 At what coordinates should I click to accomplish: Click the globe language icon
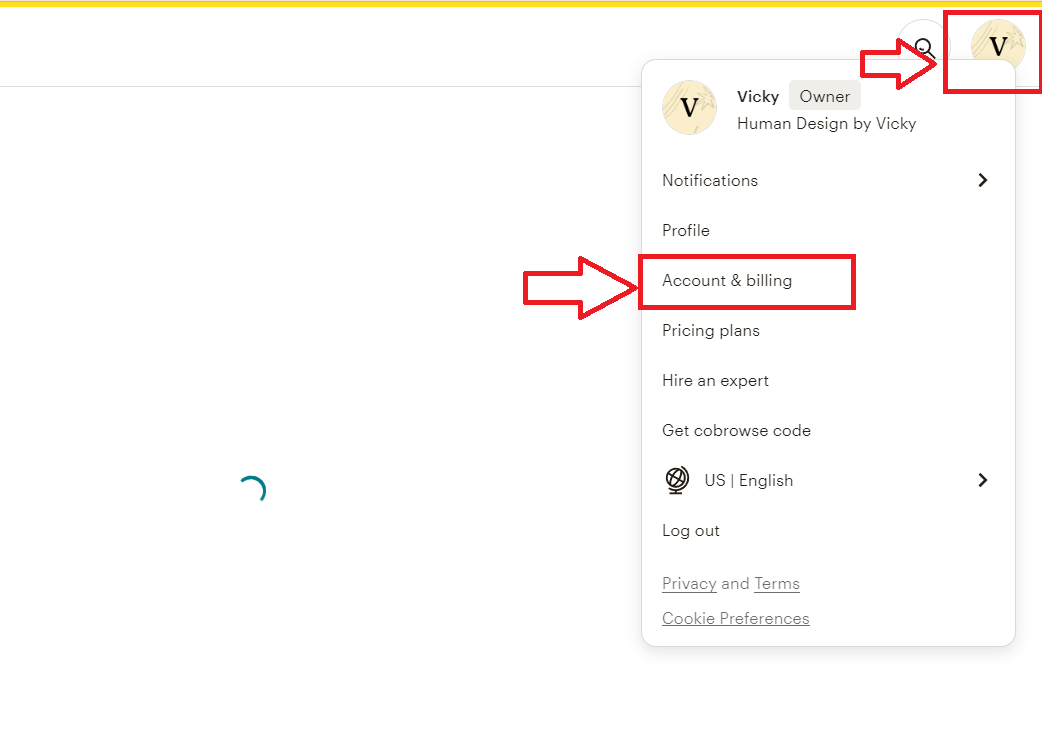tap(677, 480)
